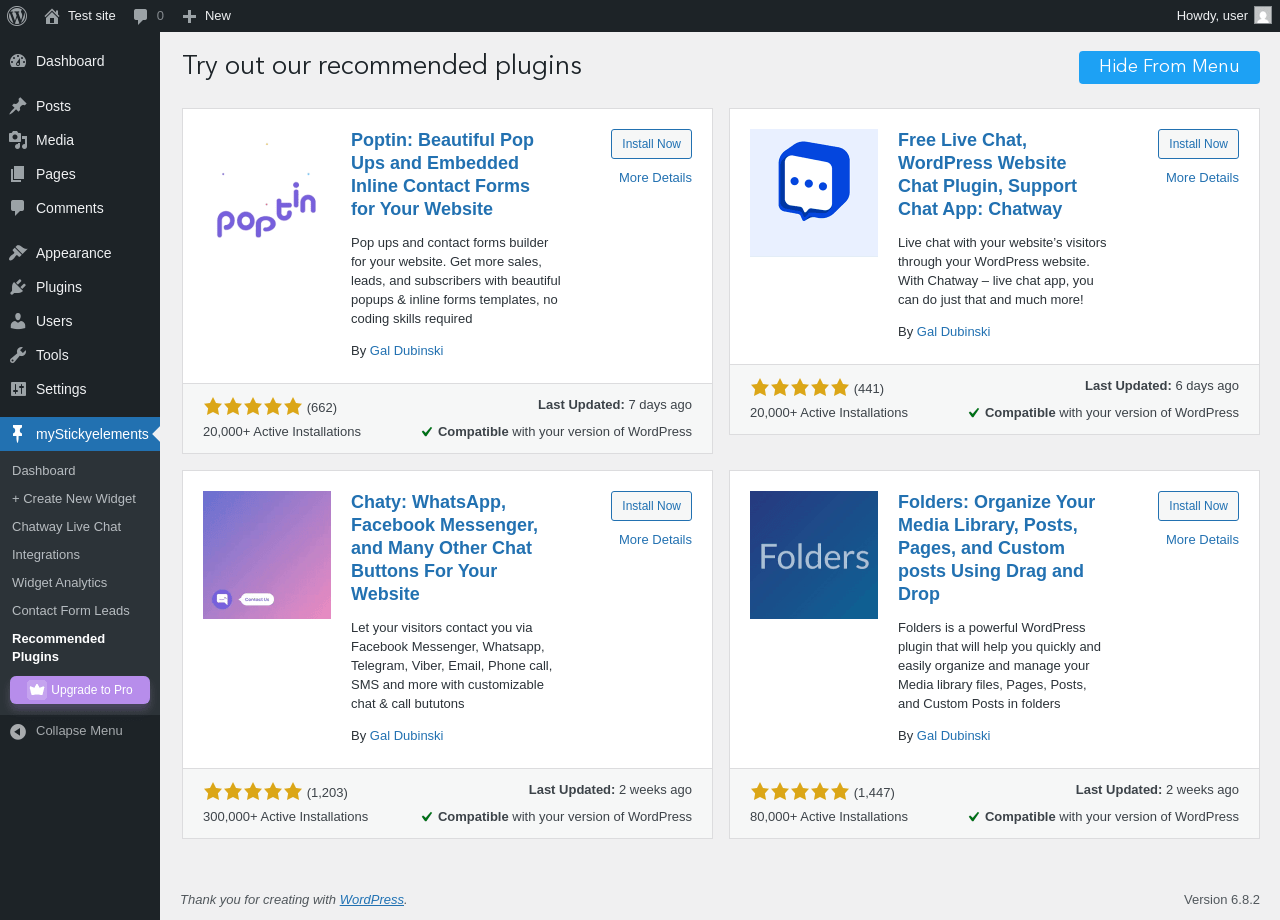Screen dimensions: 1280x920
Task: Click Hide From Menu button
Action: coord(1169,67)
